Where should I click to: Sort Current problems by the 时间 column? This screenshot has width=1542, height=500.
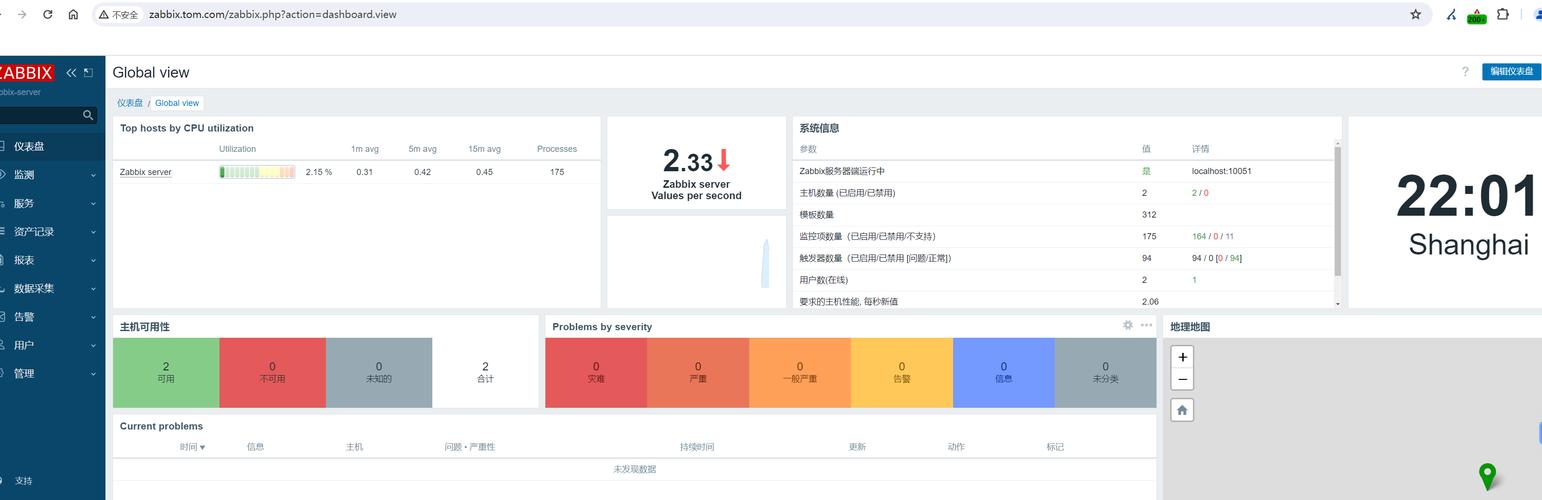point(192,447)
